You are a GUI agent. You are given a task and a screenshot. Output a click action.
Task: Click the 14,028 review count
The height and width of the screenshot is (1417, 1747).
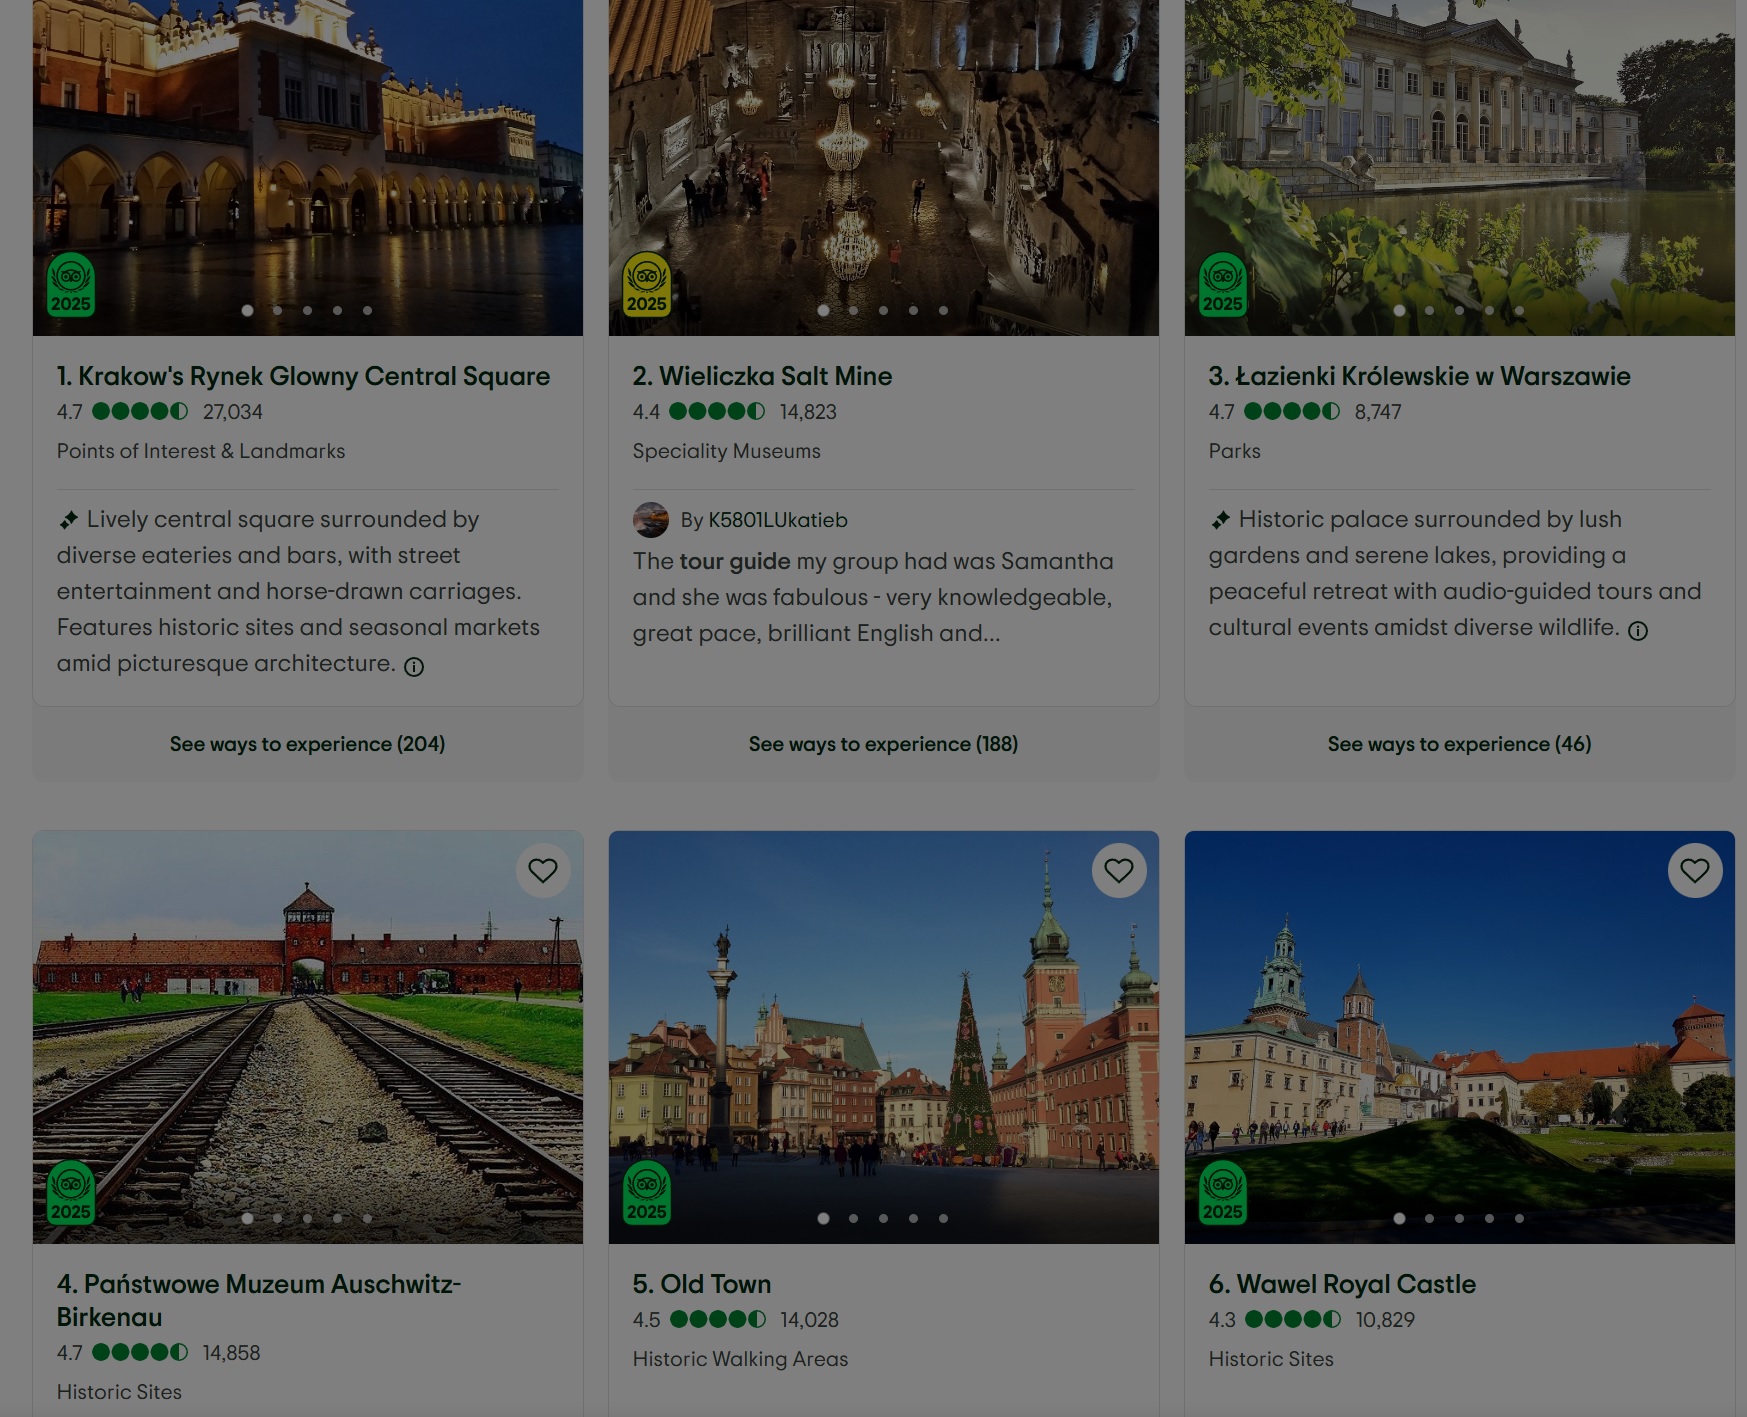tap(809, 1320)
